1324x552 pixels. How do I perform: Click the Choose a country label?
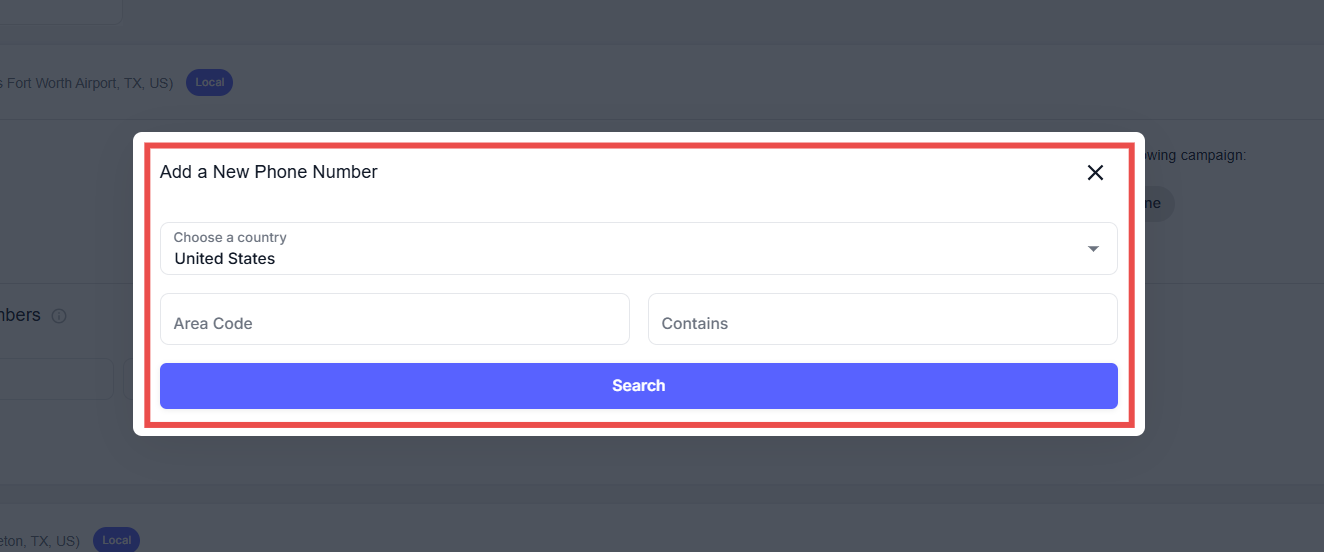[230, 237]
